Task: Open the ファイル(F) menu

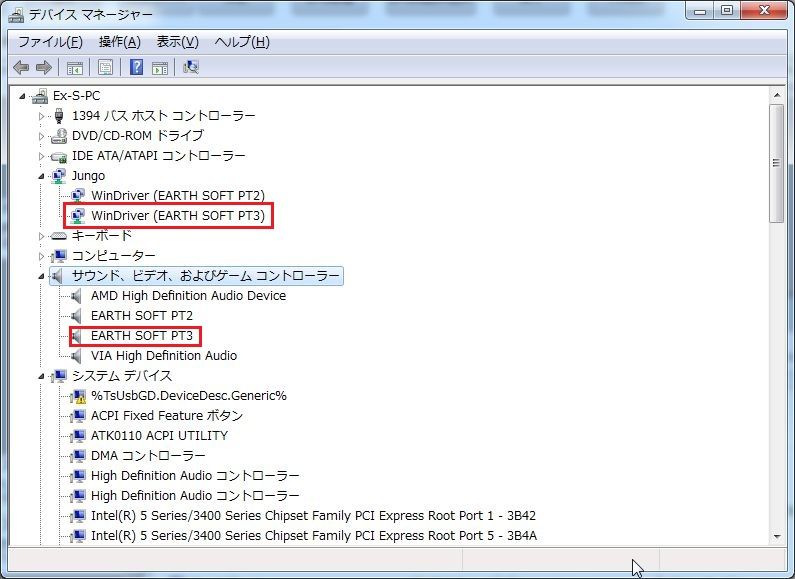Action: (50, 42)
